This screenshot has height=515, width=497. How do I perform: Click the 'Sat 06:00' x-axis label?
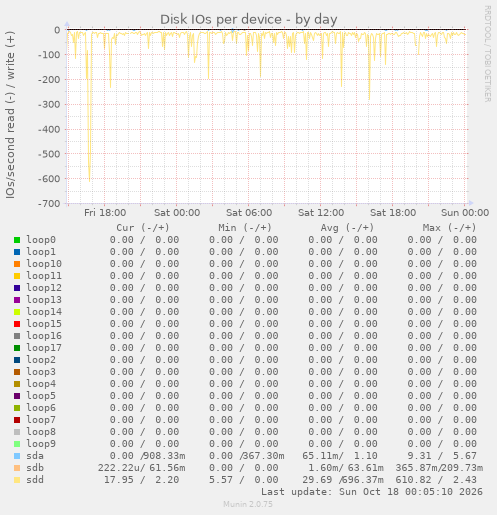click(249, 213)
